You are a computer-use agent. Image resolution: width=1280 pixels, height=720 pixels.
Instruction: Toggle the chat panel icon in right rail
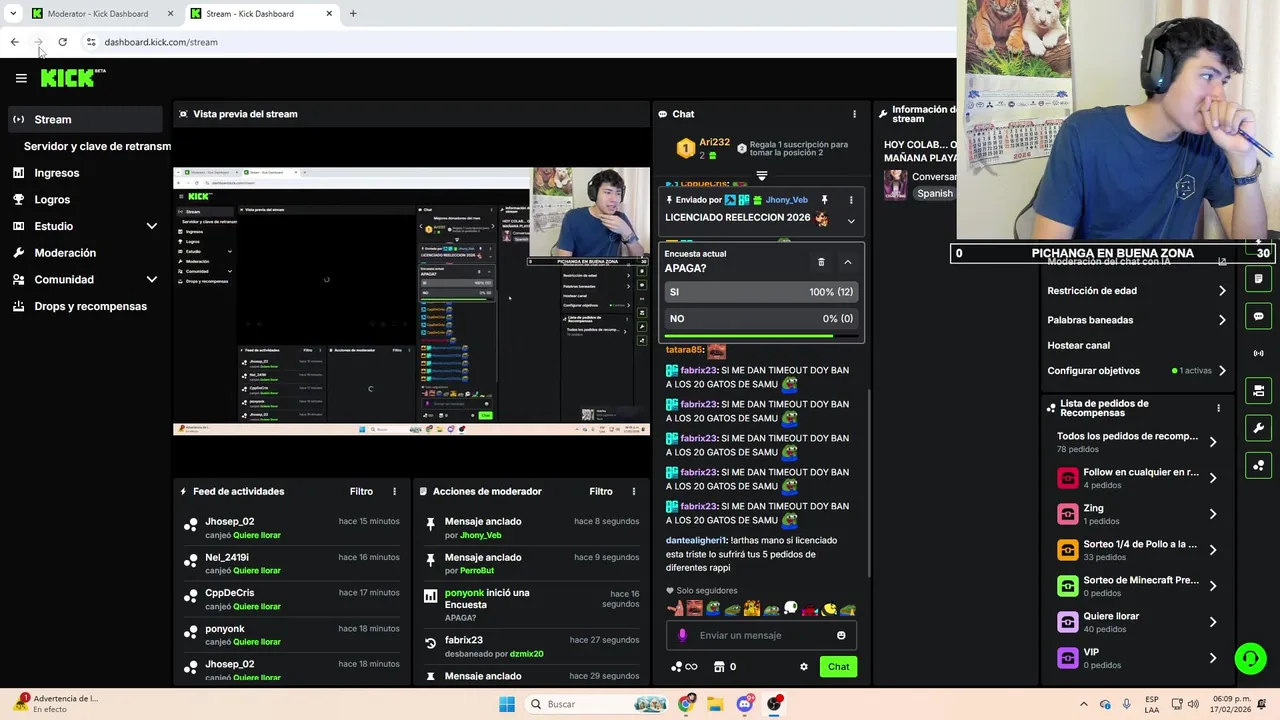click(x=1258, y=316)
